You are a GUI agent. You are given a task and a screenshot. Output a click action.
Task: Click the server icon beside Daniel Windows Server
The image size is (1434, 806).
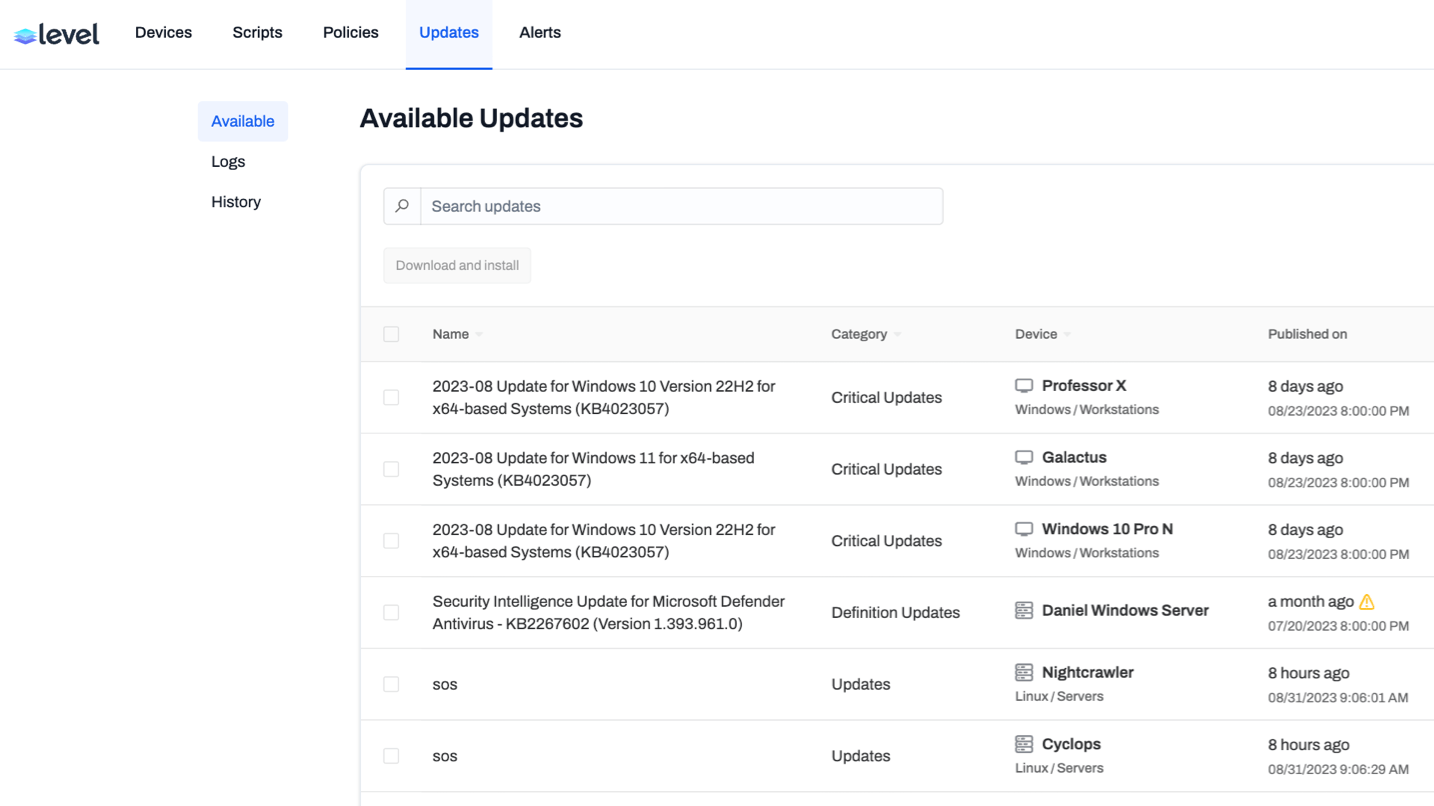(1024, 611)
